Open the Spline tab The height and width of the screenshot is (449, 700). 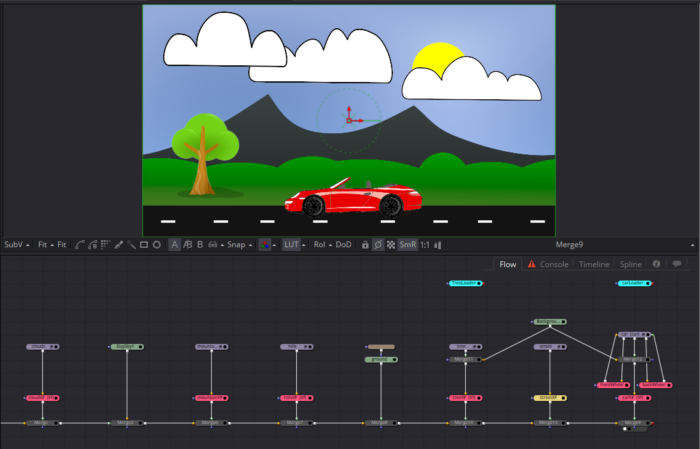point(630,264)
